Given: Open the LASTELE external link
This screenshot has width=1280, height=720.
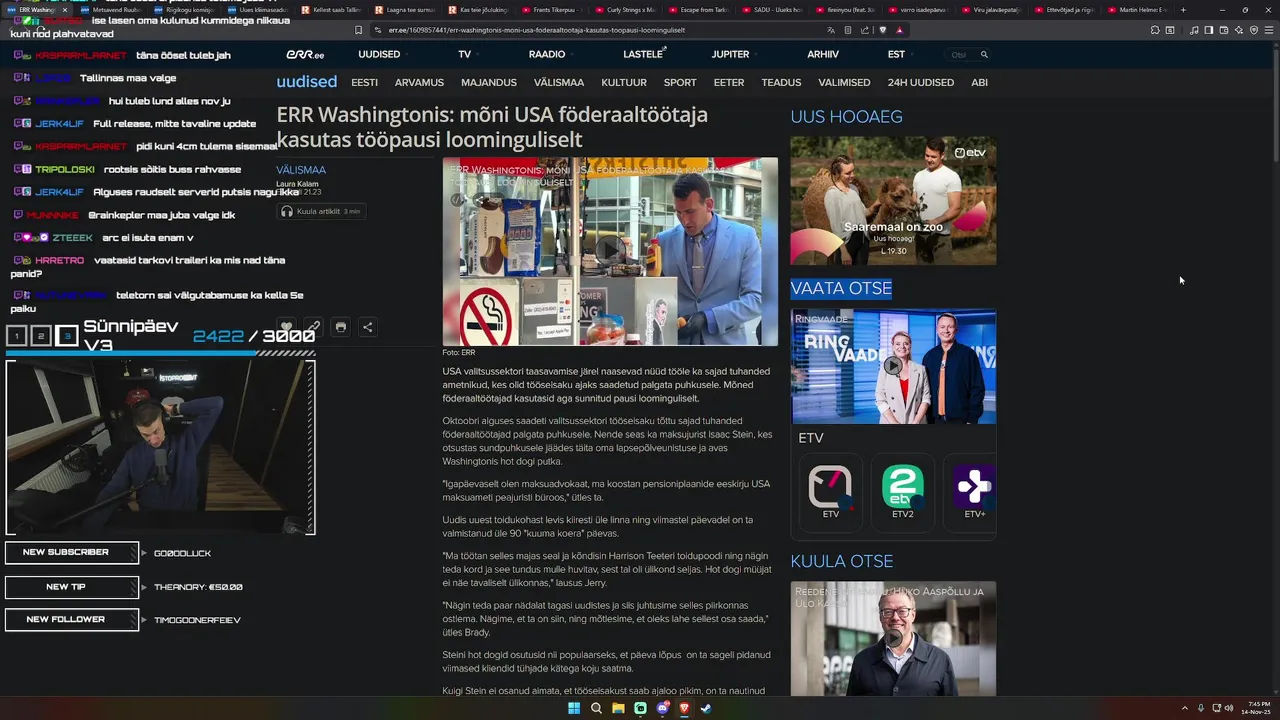Looking at the screenshot, I should tap(644, 54).
